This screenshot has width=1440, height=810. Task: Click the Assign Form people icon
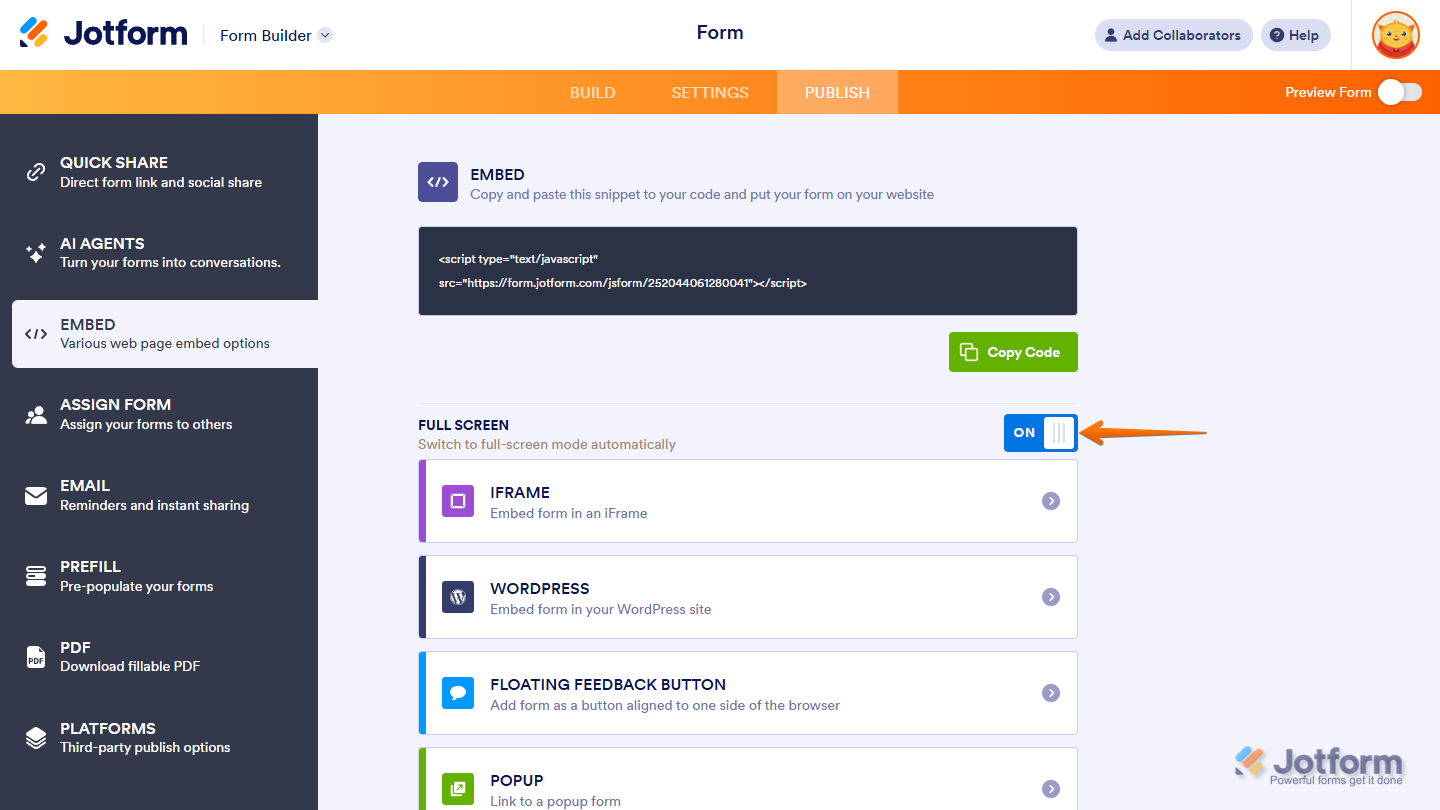(36, 414)
